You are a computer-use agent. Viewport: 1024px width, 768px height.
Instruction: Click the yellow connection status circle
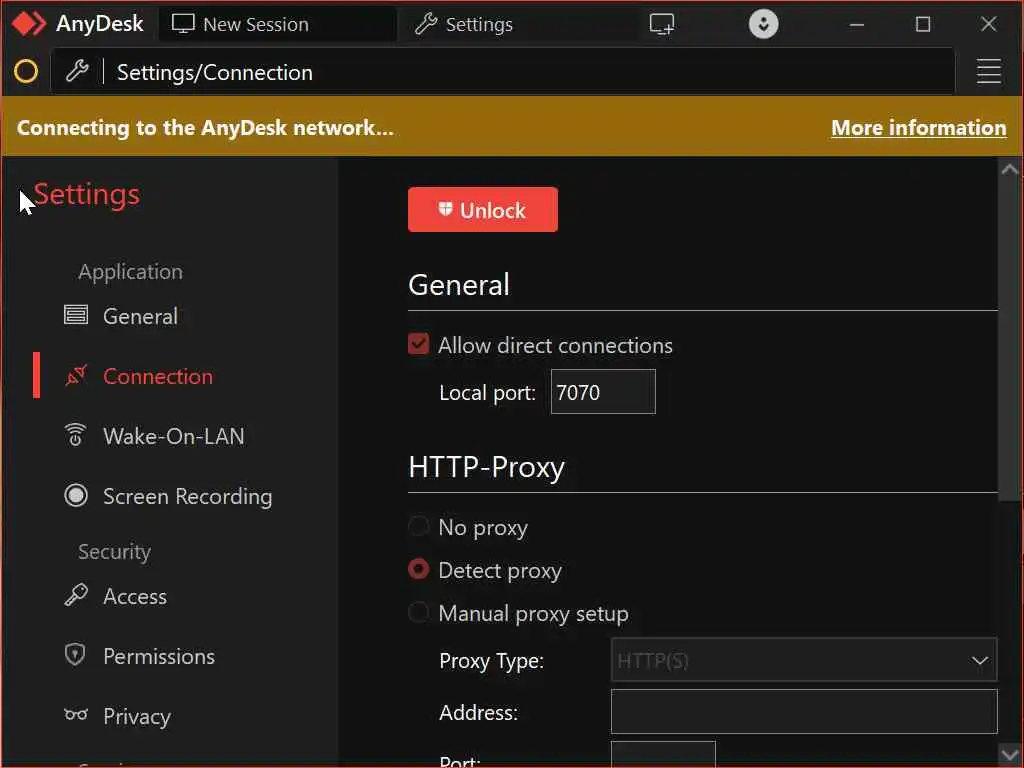[x=26, y=71]
